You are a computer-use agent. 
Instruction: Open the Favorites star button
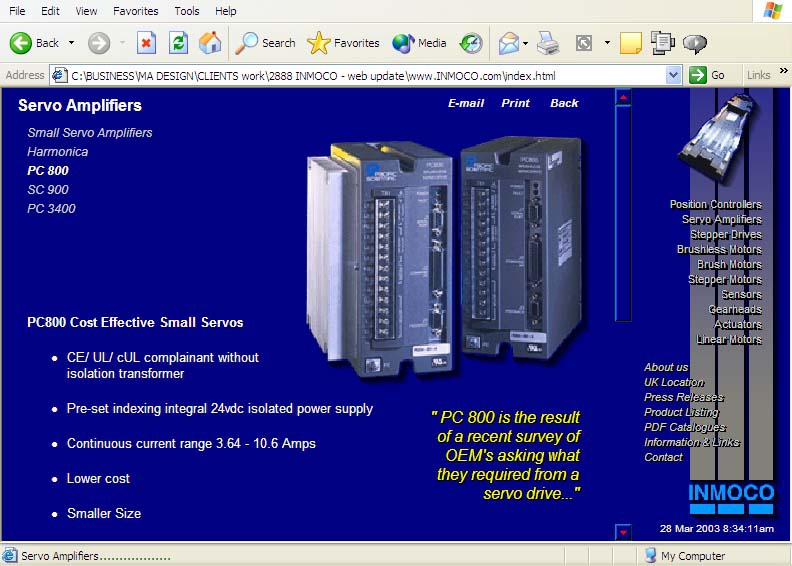343,43
